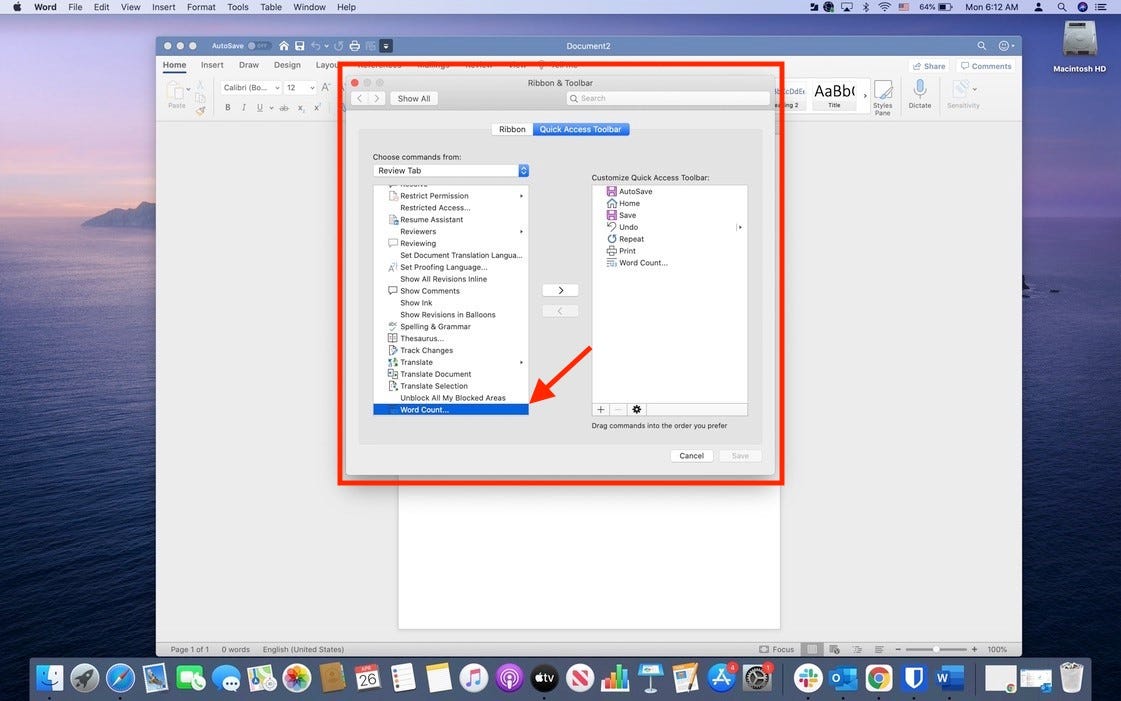The image size is (1121, 701).
Task: Select highlighted Word Count in the left list
Action: coord(450,409)
